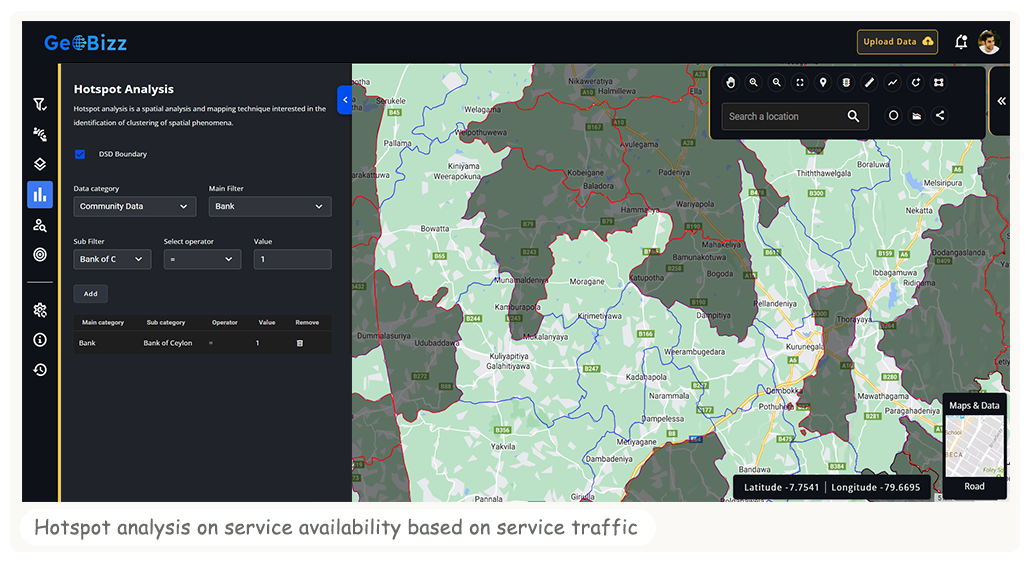
Task: Click the search magnifier in location box
Action: 853,116
